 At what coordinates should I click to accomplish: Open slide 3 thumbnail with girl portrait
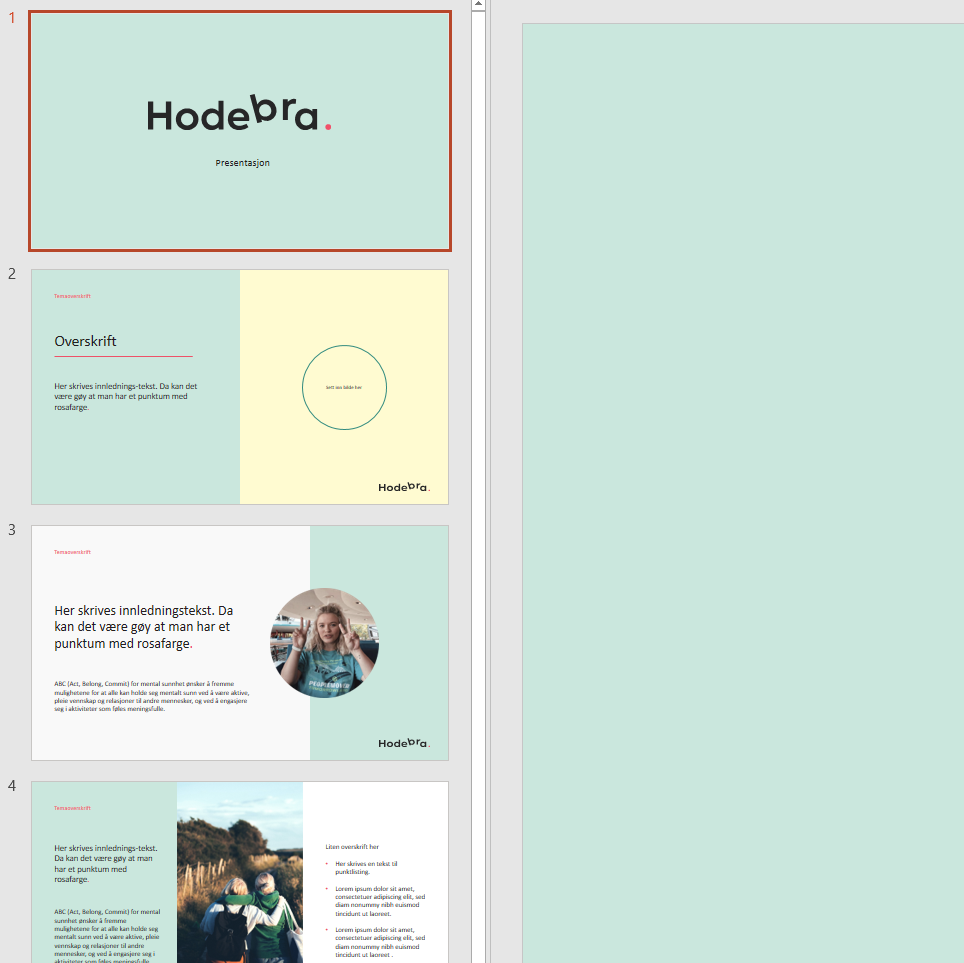[240, 643]
